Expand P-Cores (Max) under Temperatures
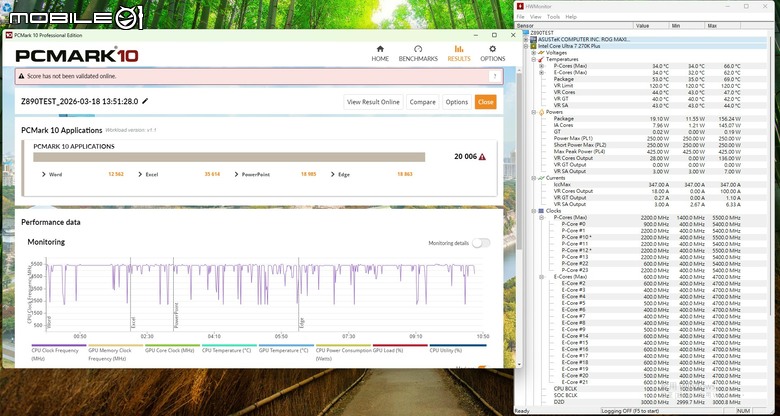Screen dimensions: 780x416 (x=542, y=66)
